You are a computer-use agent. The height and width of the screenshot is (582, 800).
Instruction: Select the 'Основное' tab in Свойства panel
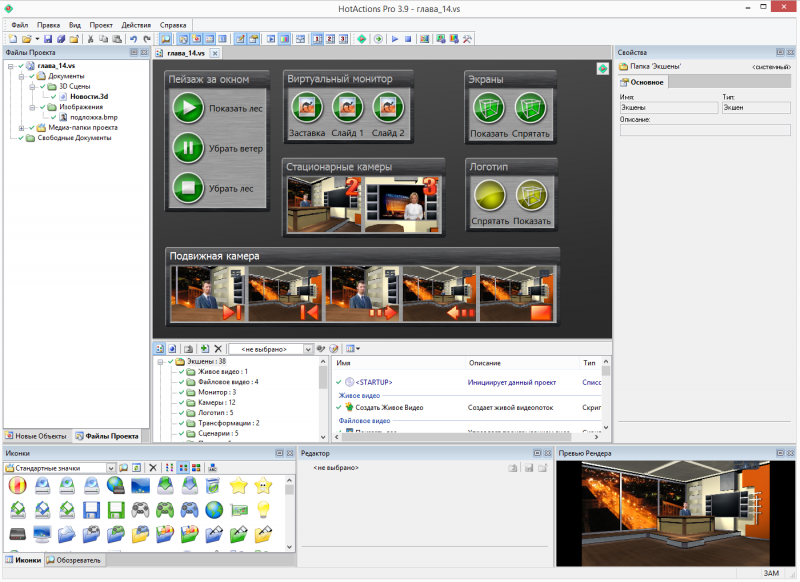(642, 82)
